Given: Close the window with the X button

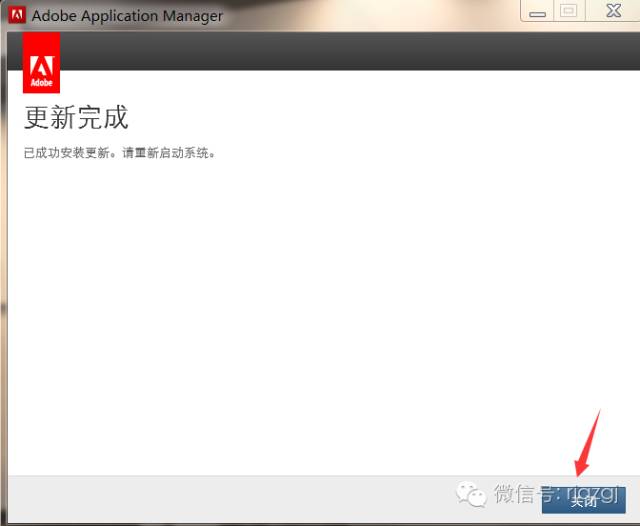Looking at the screenshot, I should pos(611,12).
